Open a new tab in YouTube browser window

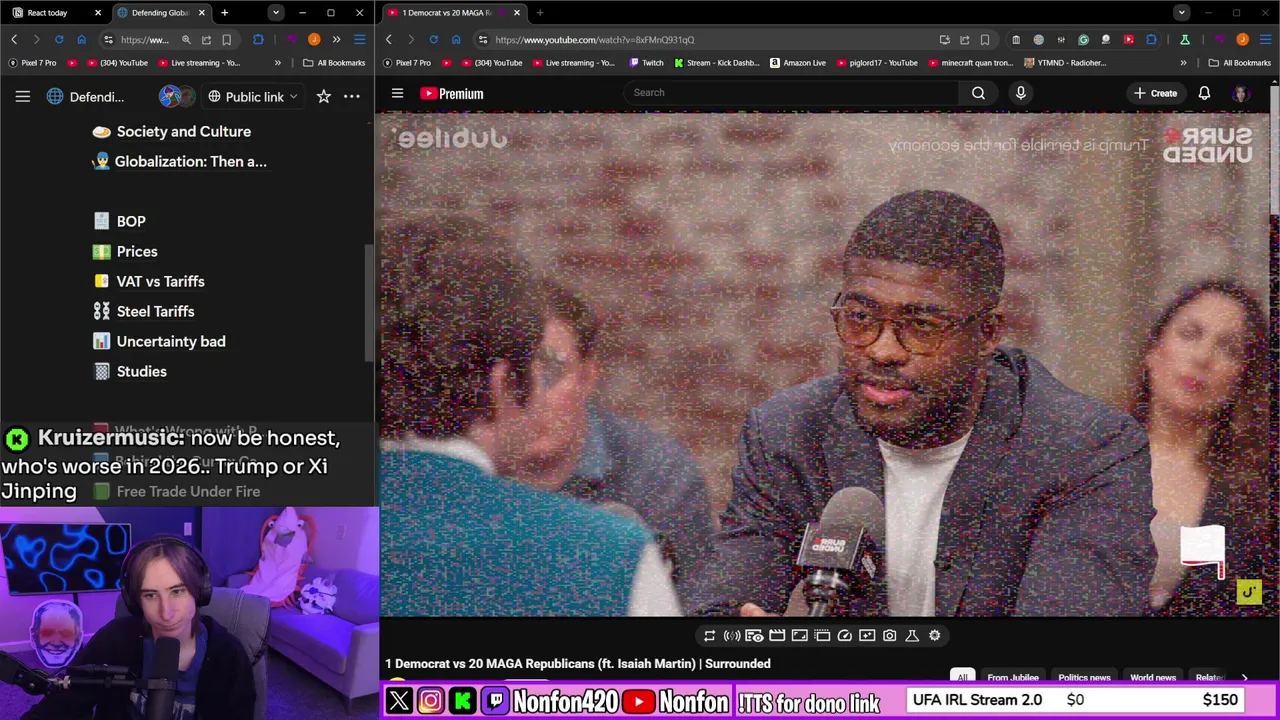540,13
